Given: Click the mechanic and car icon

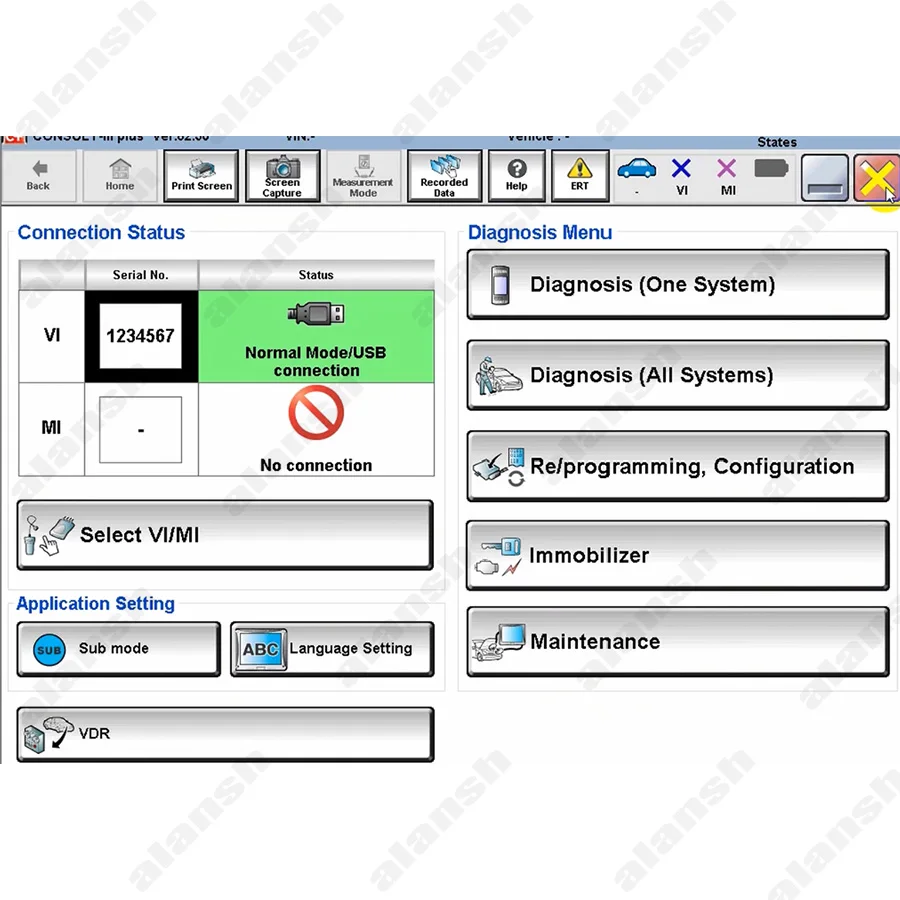Looking at the screenshot, I should tap(498, 376).
